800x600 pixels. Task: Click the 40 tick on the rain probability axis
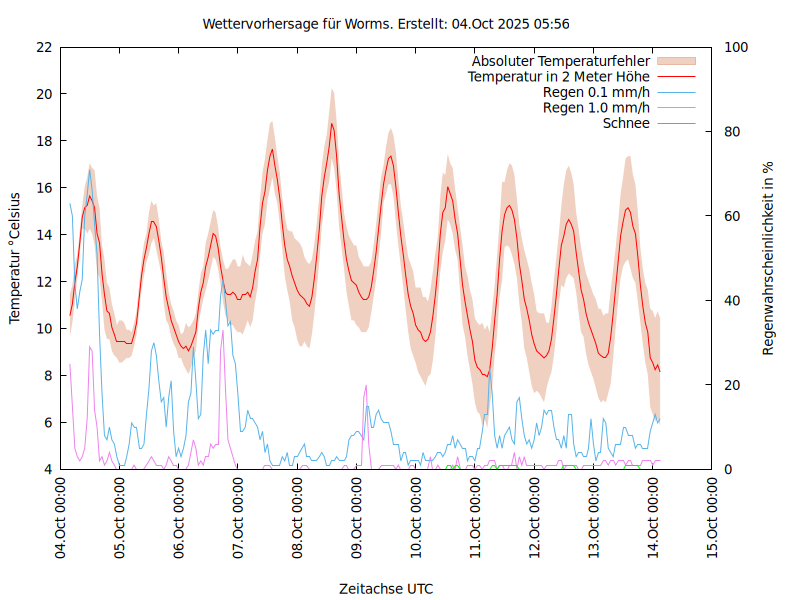coord(730,301)
